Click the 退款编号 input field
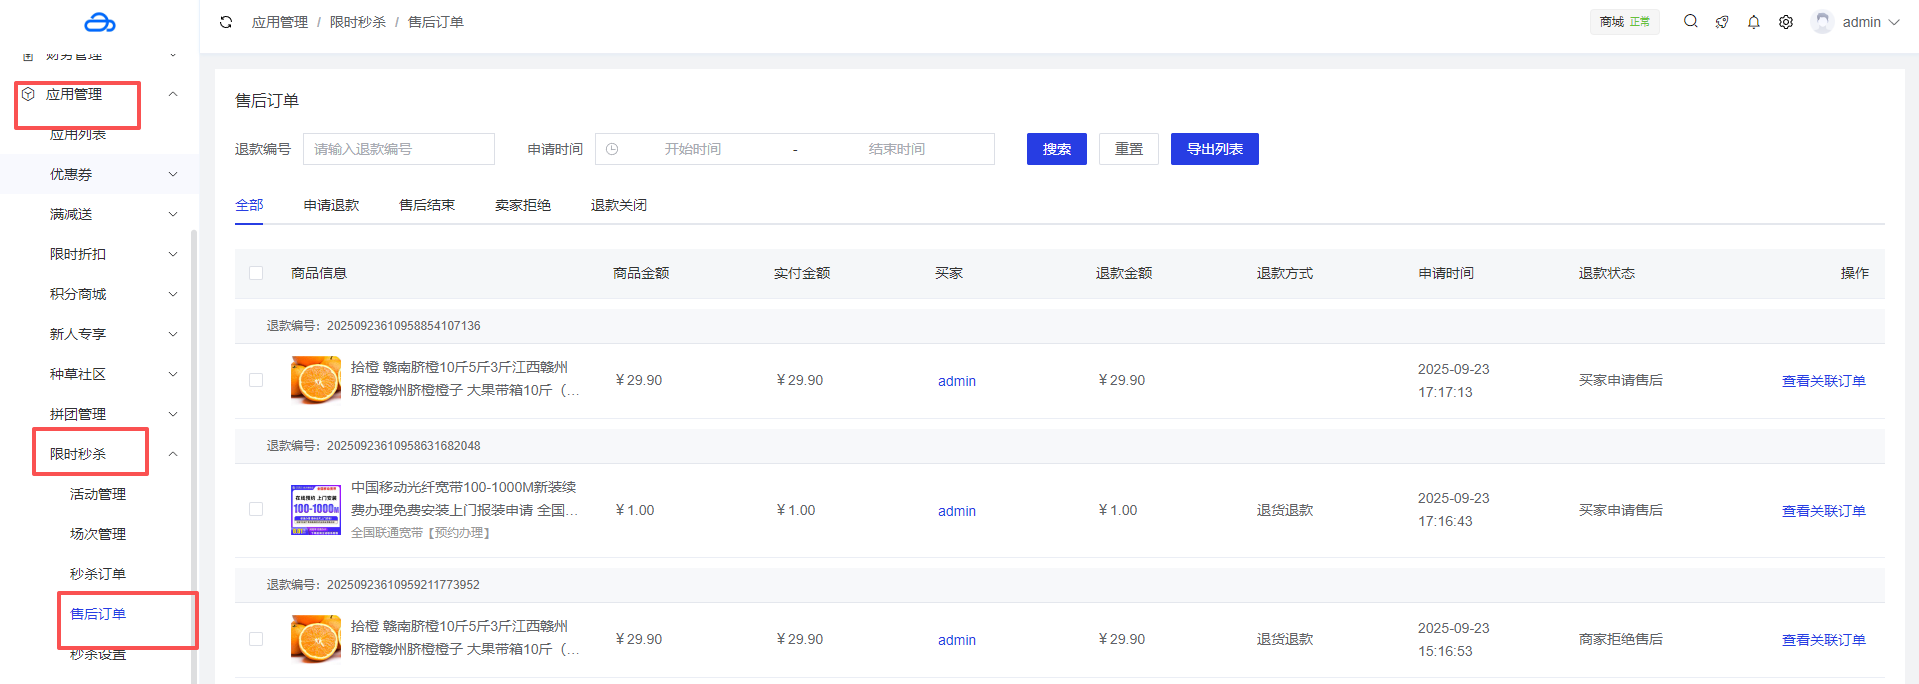 pos(398,149)
